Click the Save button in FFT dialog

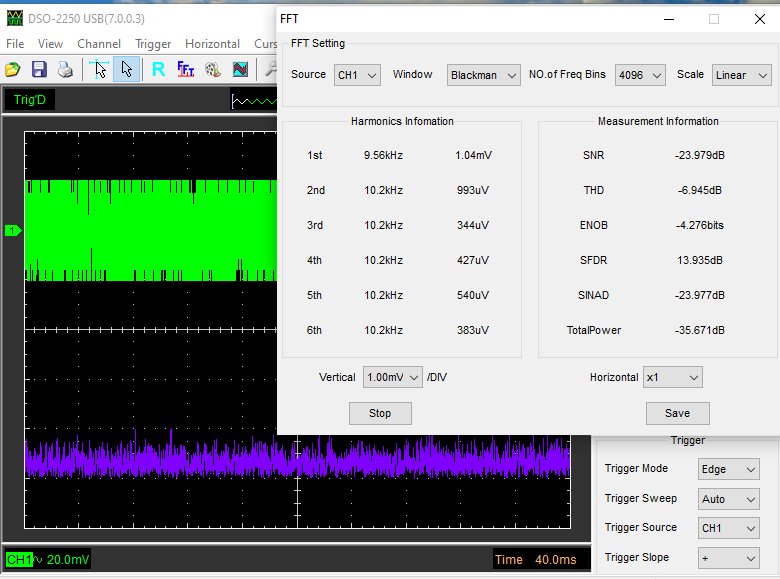pos(677,413)
